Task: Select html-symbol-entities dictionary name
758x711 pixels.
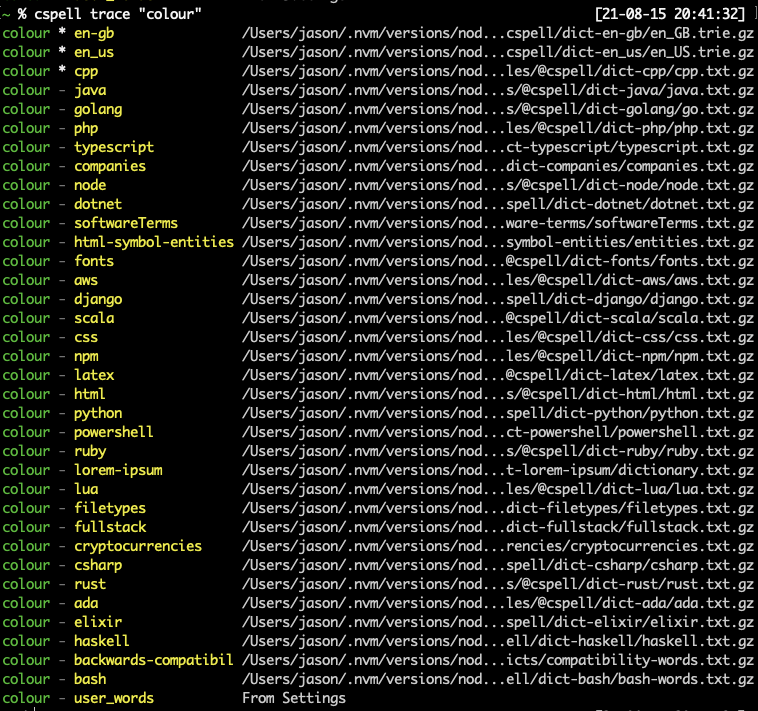Action: (x=154, y=242)
